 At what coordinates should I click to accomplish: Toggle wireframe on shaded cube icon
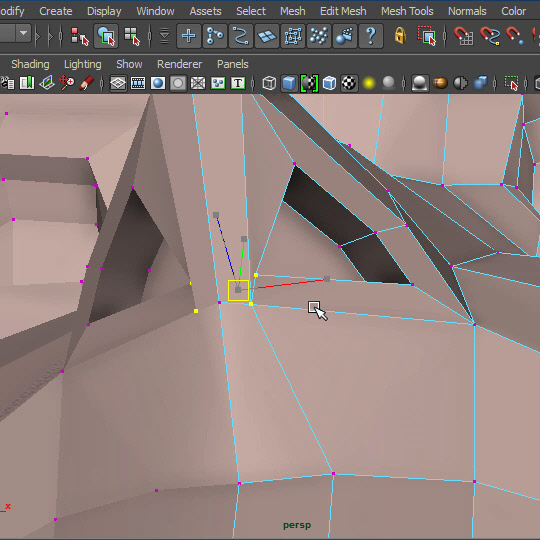click(x=329, y=83)
